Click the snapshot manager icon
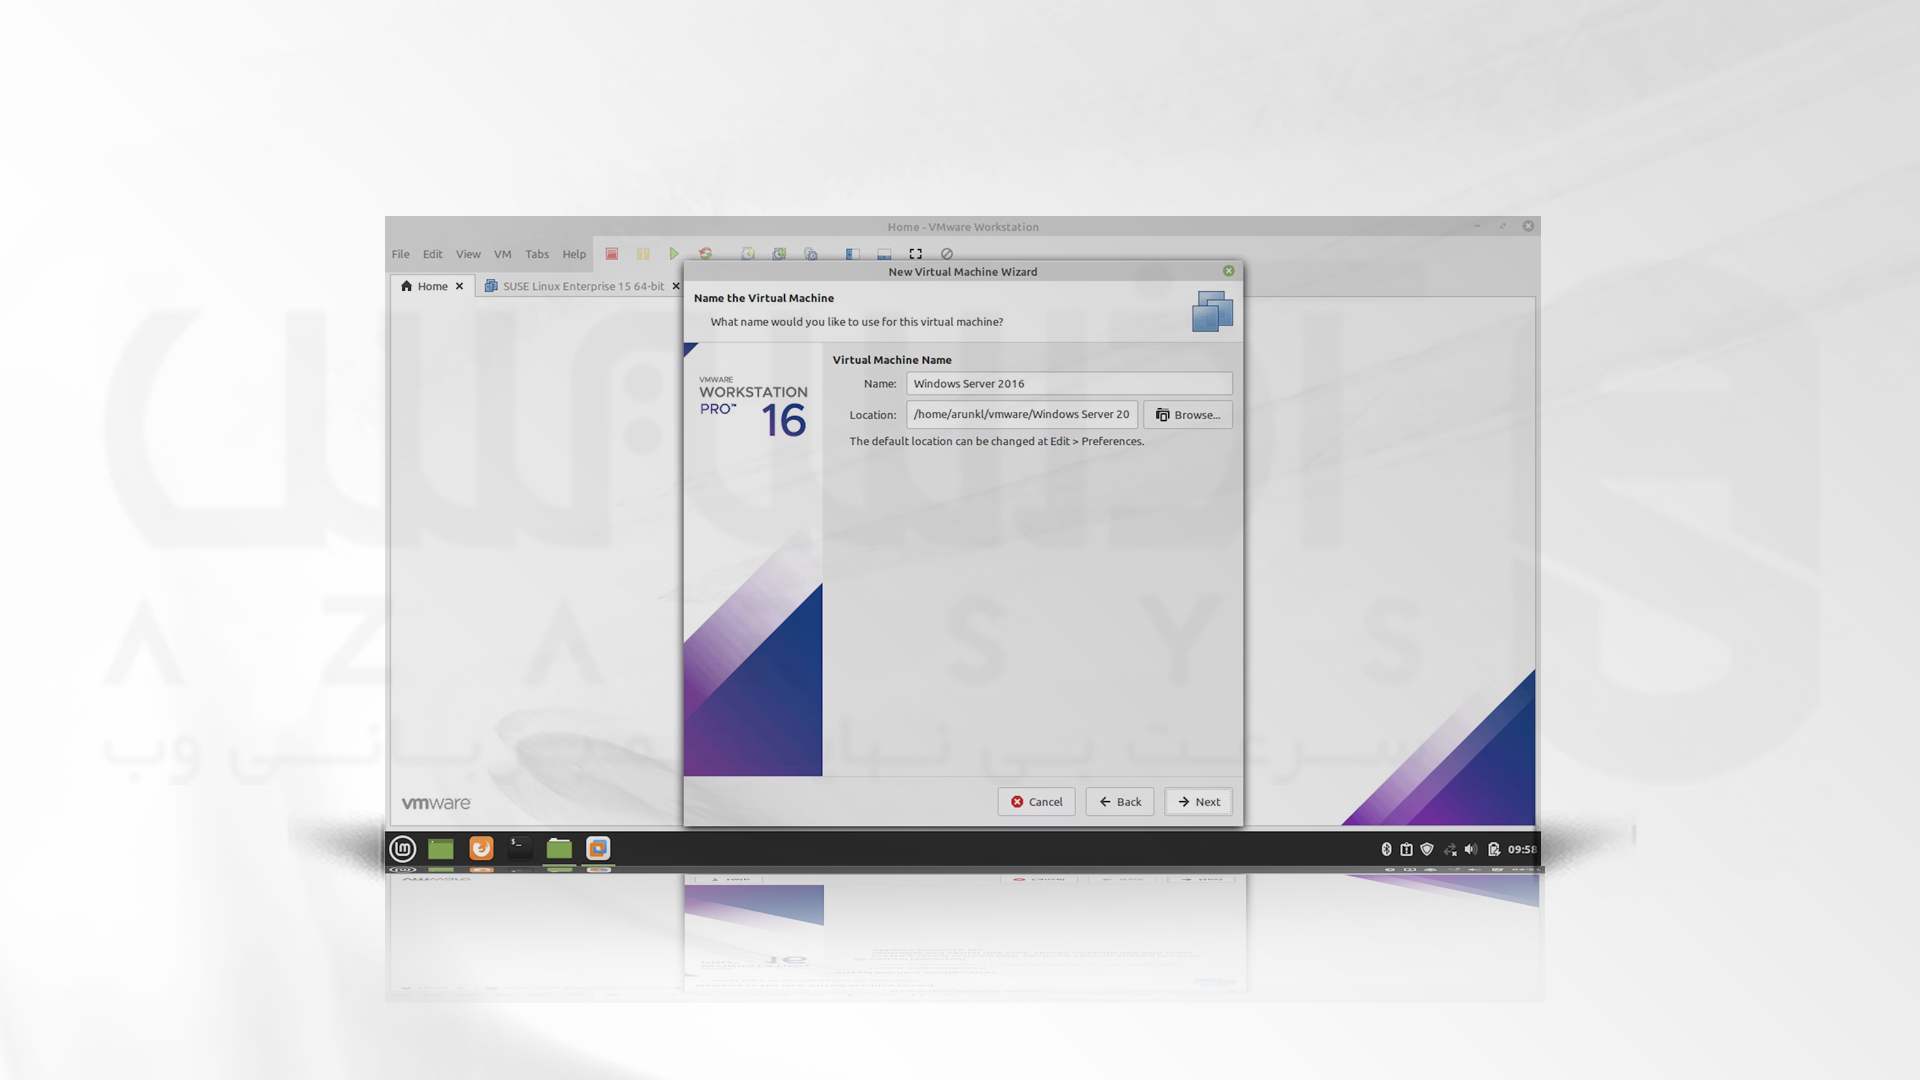The height and width of the screenshot is (1080, 1920). [808, 253]
